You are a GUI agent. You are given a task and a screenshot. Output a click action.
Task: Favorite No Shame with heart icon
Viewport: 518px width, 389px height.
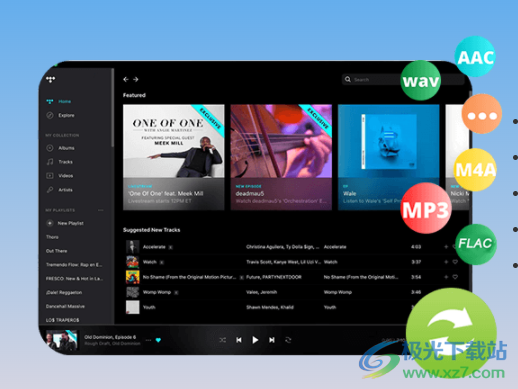455,277
